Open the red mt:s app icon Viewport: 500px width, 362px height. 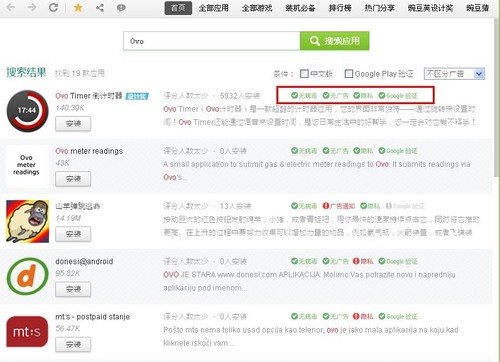click(27, 332)
